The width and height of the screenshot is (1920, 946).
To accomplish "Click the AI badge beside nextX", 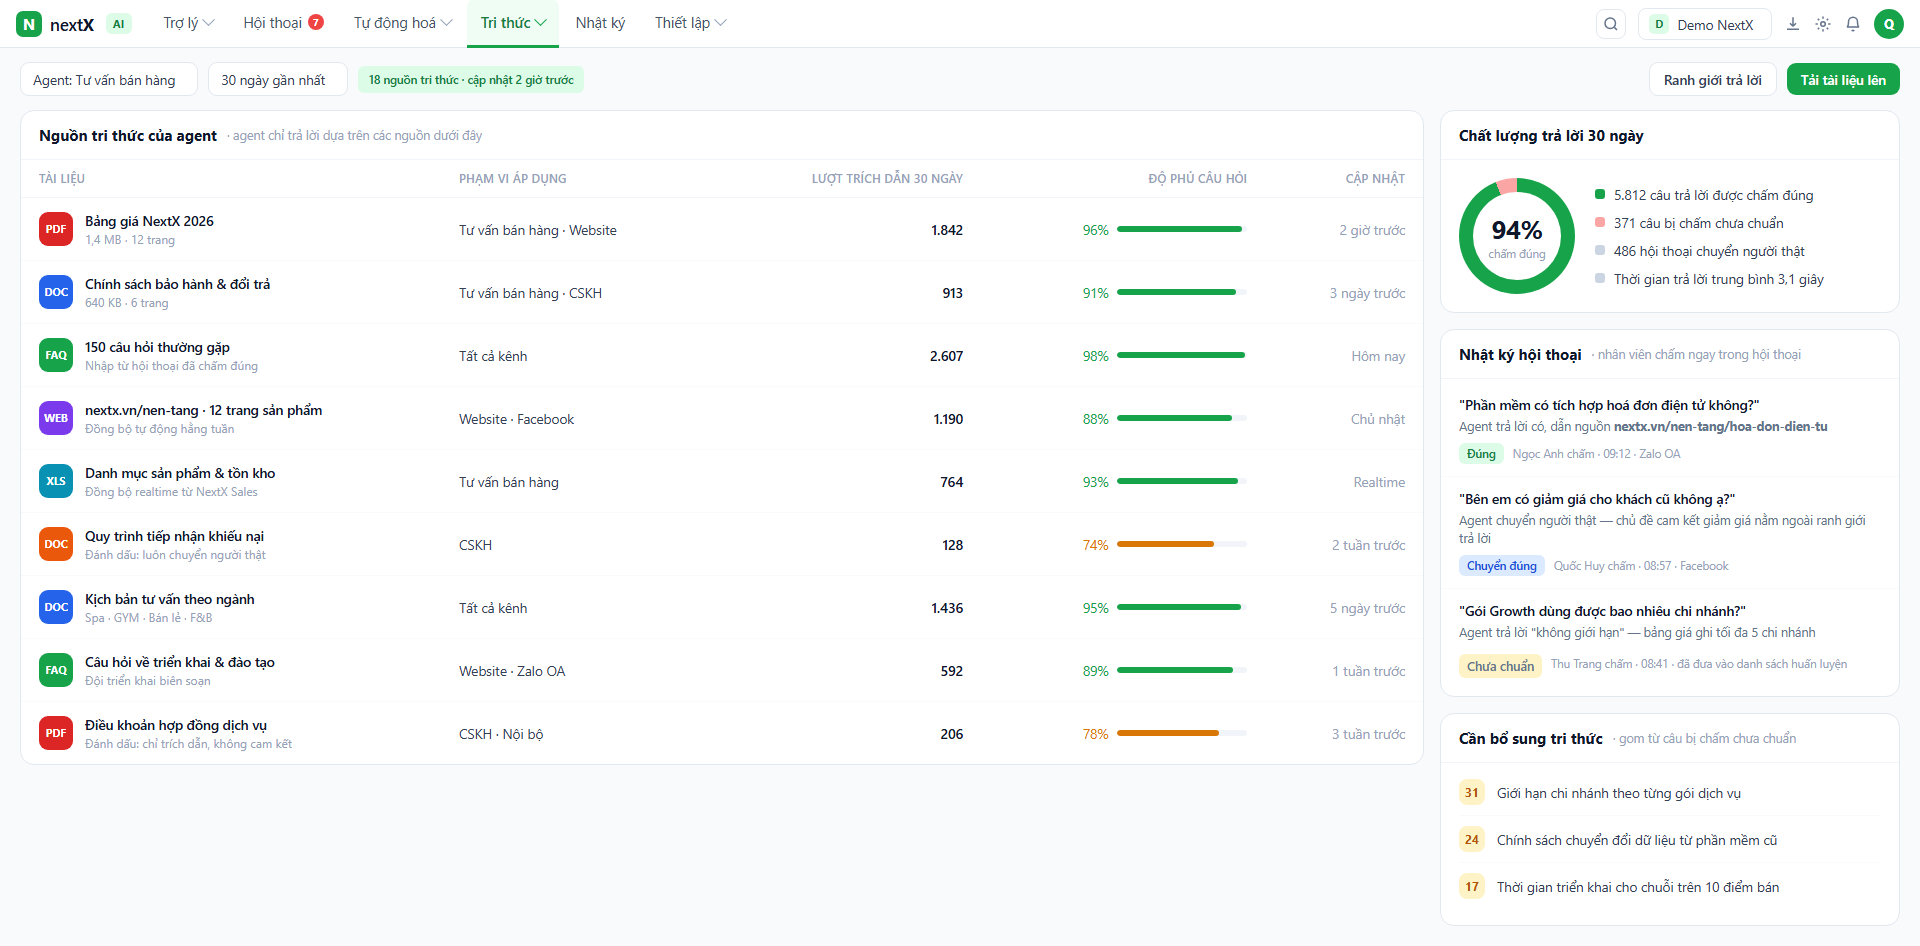I will tap(119, 24).
